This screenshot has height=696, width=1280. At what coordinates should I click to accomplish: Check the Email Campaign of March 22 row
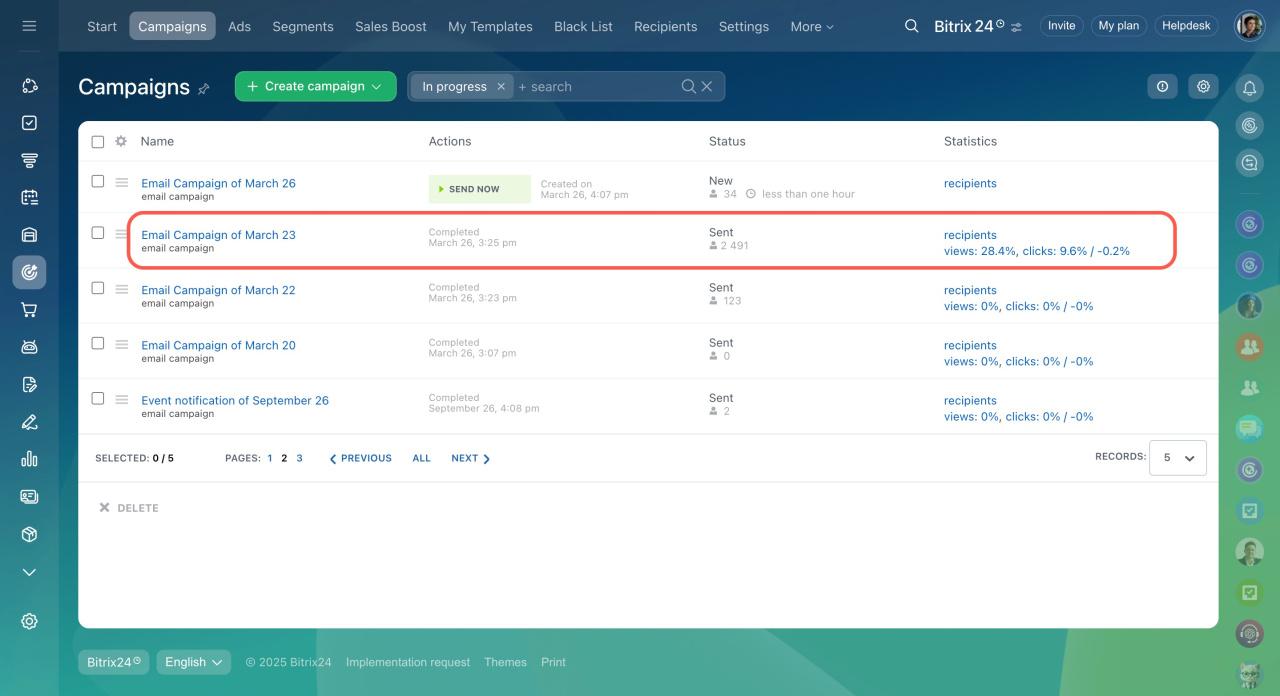coord(98,288)
